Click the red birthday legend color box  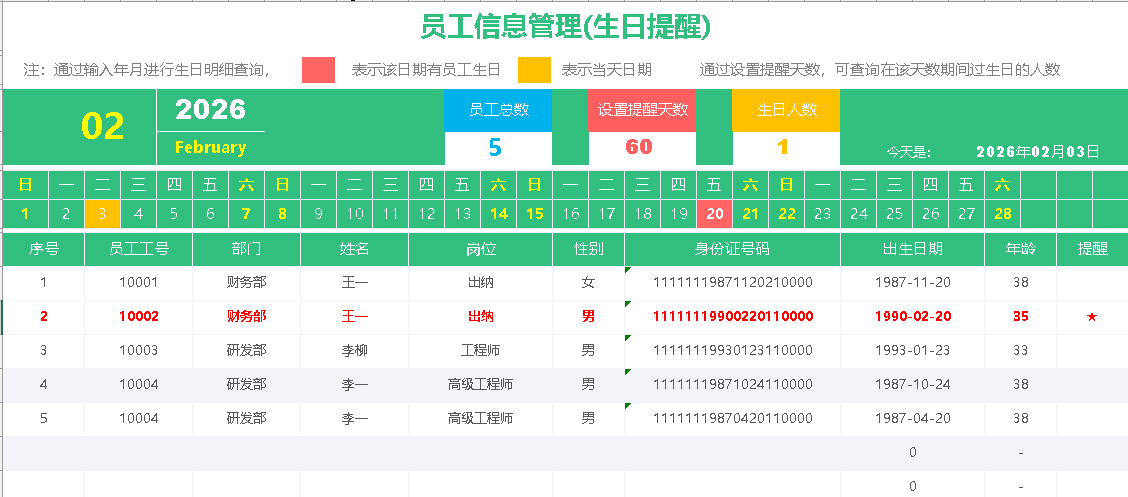[318, 70]
